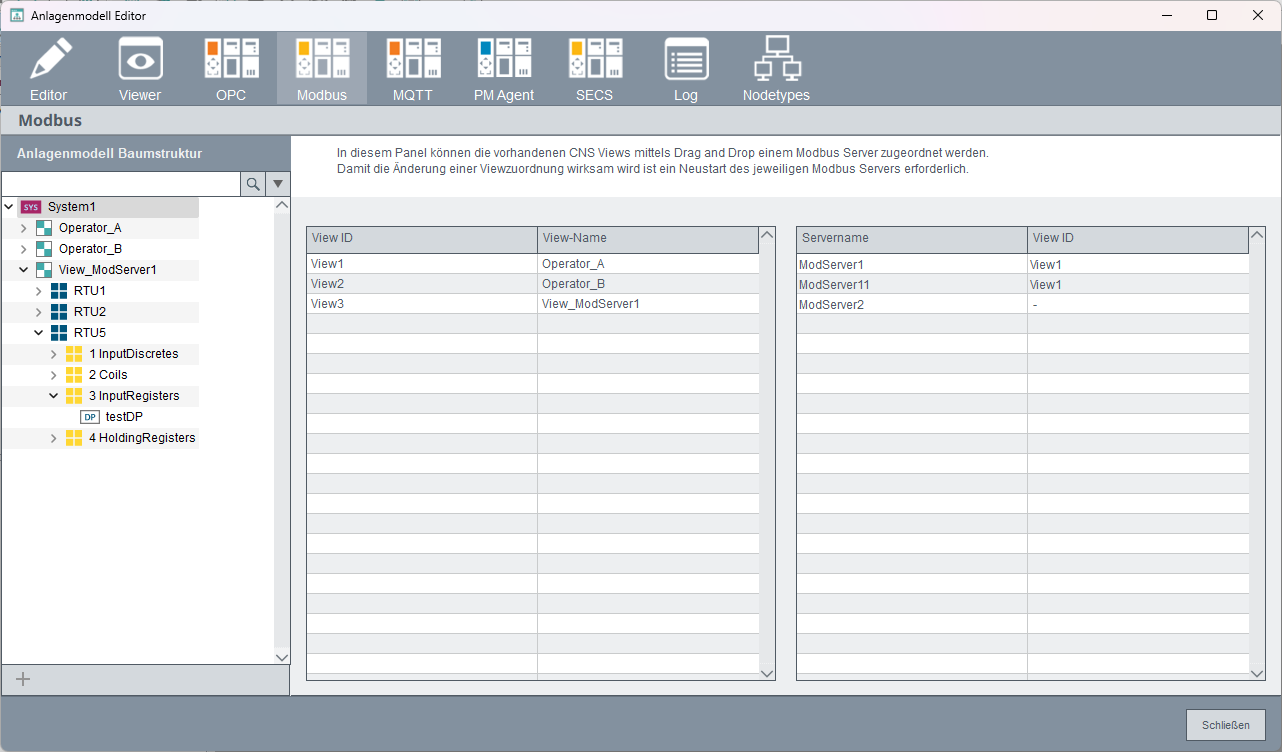This screenshot has width=1282, height=752.
Task: Open the Log list icon
Action: tap(686, 69)
